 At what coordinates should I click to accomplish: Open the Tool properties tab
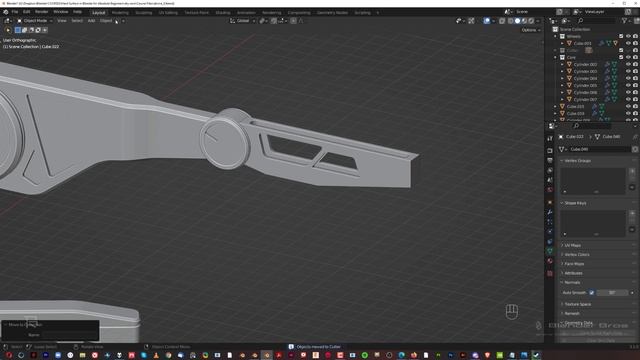tap(550, 139)
